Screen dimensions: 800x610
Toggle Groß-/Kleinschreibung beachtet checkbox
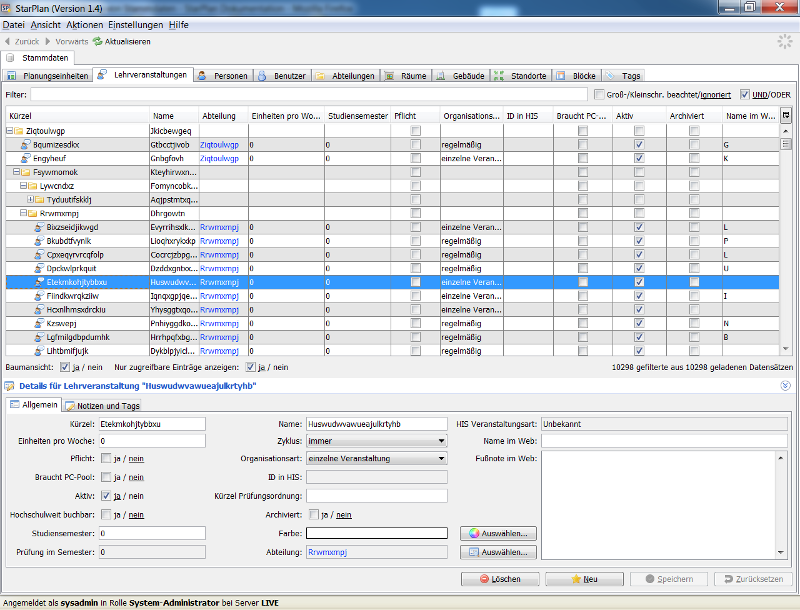pos(599,94)
